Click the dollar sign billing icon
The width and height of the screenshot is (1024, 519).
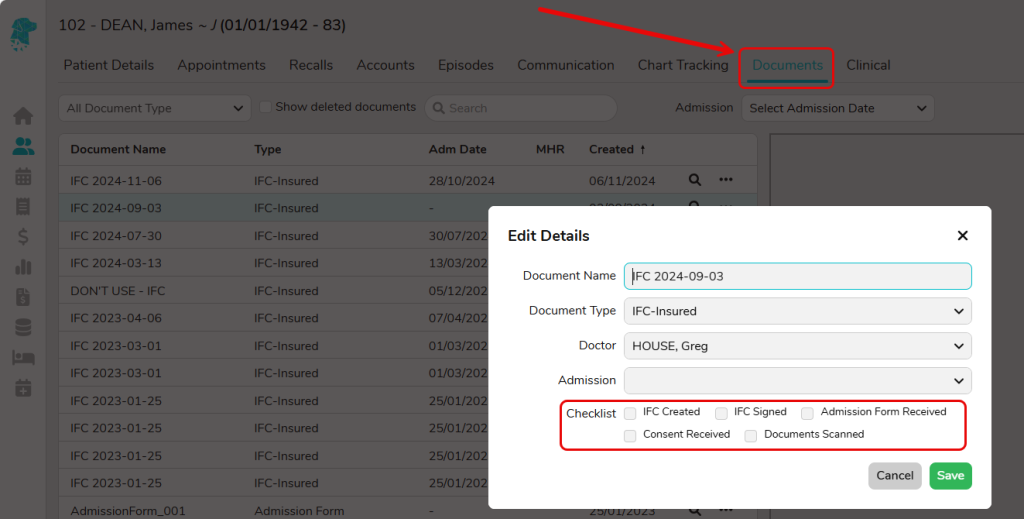22,237
